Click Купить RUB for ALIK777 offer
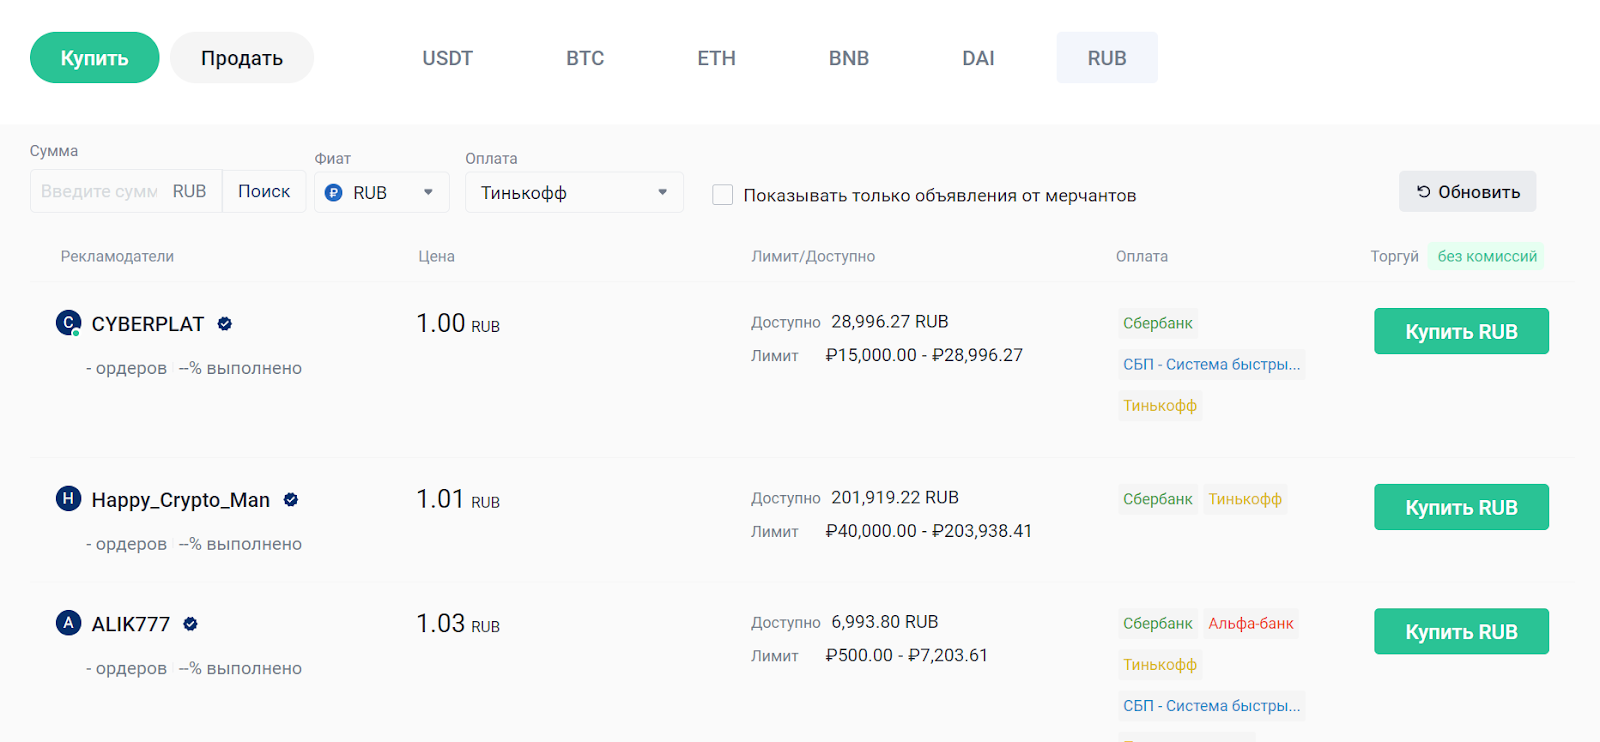The width and height of the screenshot is (1600, 742). tap(1460, 632)
